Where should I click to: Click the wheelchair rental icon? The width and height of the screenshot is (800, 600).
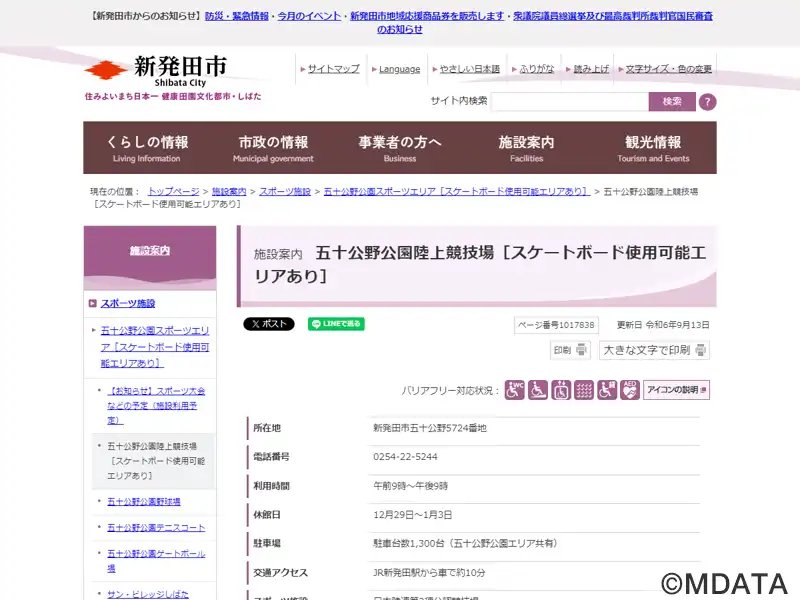[607, 390]
